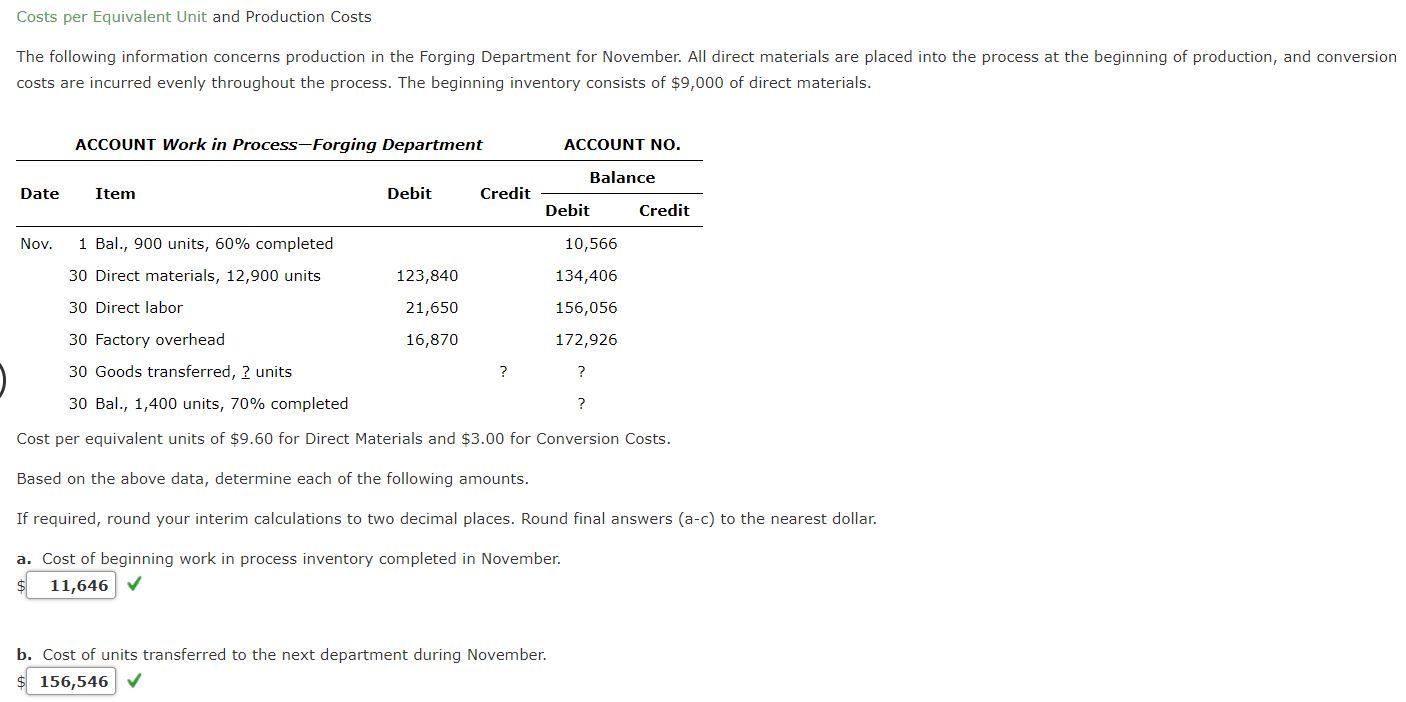Click the "Date" column header
The image size is (1406, 702).
point(39,193)
